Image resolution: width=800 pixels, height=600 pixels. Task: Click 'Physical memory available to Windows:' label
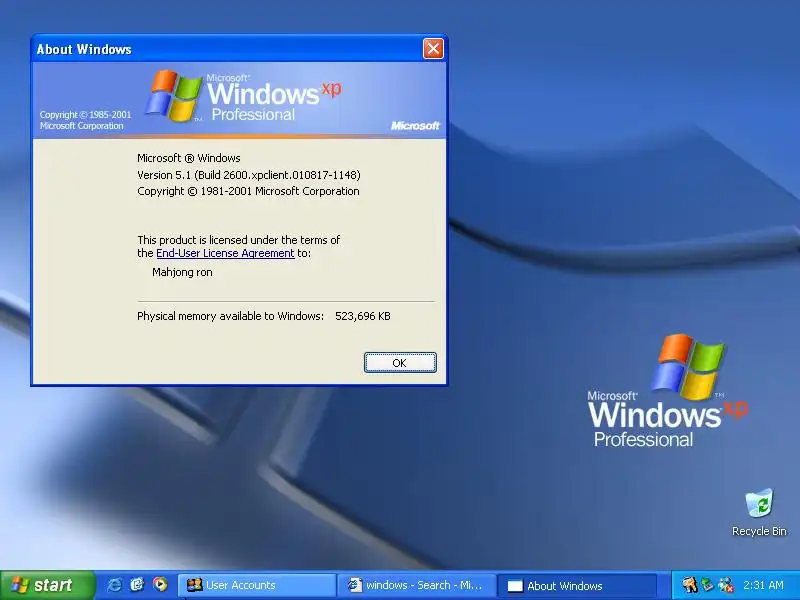click(231, 316)
